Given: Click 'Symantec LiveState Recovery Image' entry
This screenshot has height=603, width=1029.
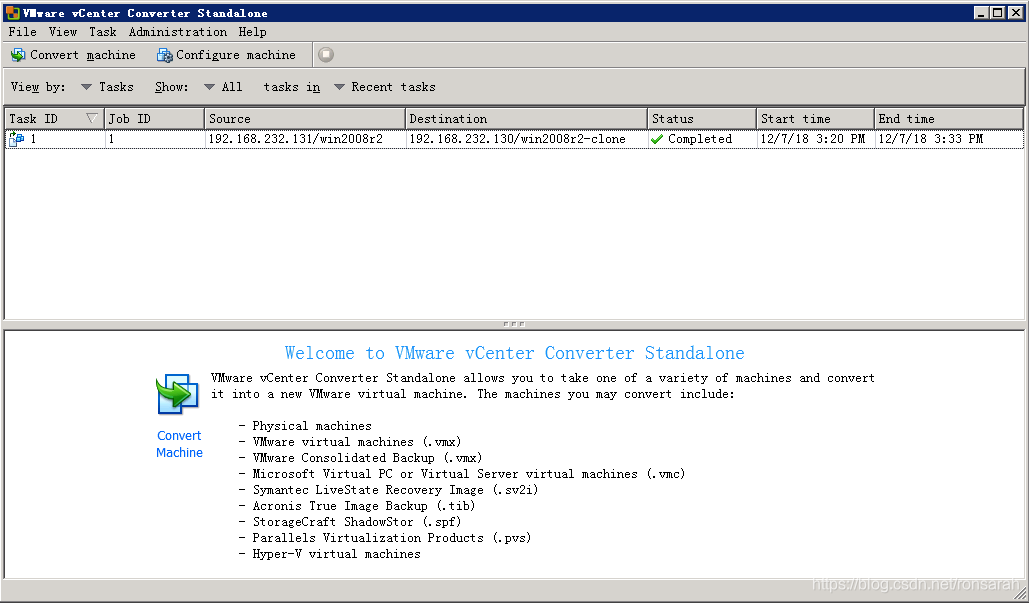Looking at the screenshot, I should point(396,490).
